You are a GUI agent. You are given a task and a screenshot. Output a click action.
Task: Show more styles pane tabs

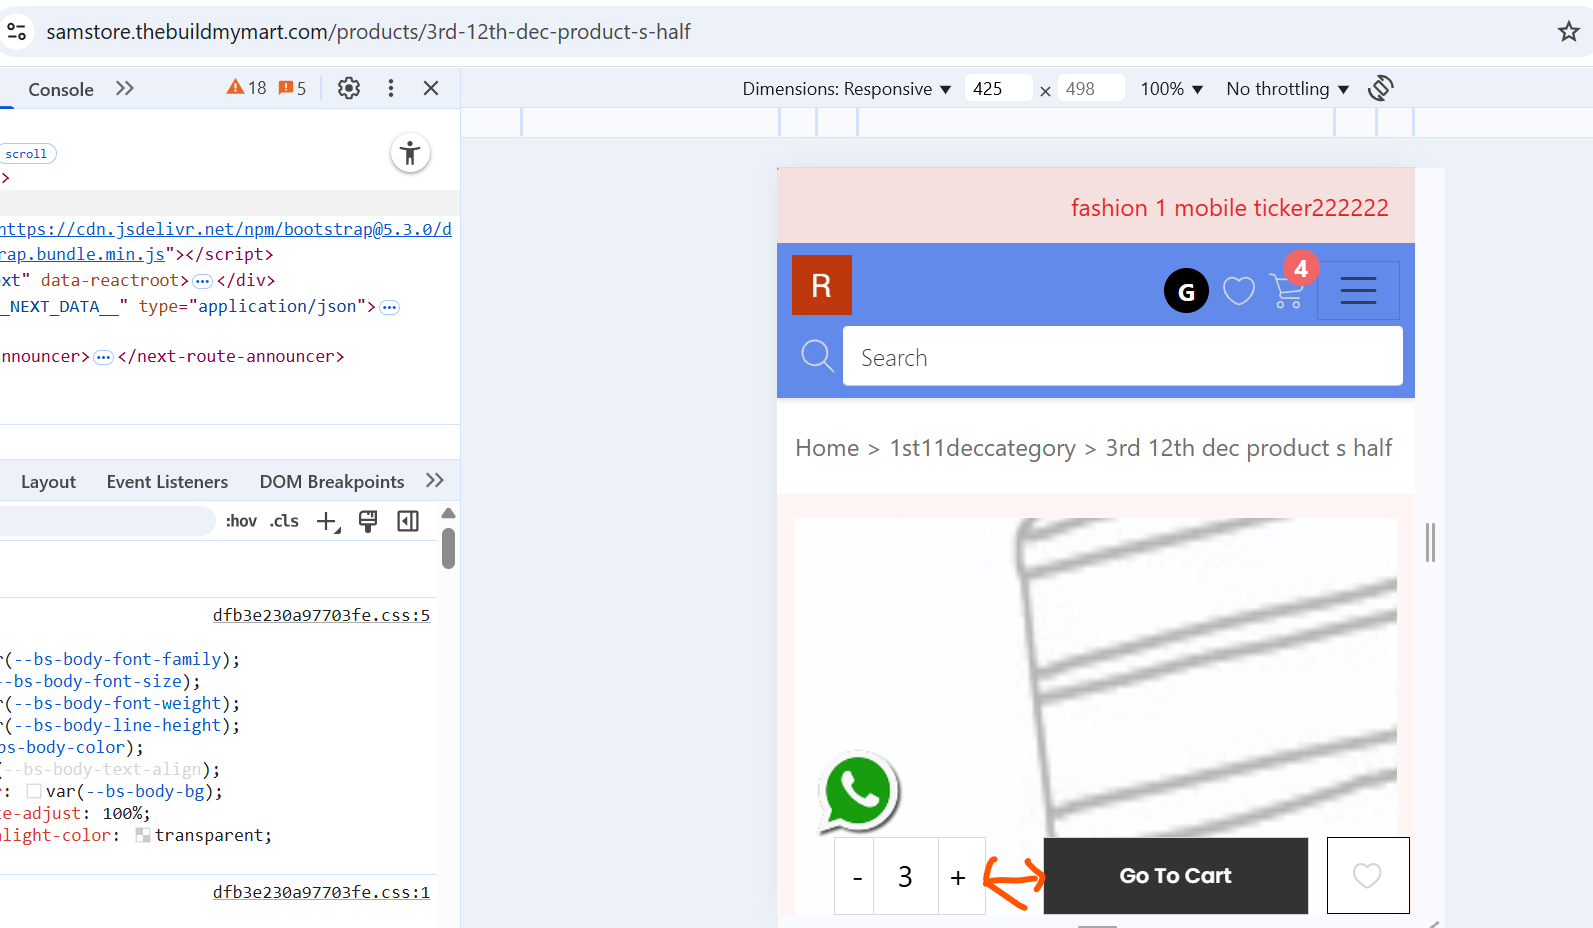(x=435, y=481)
